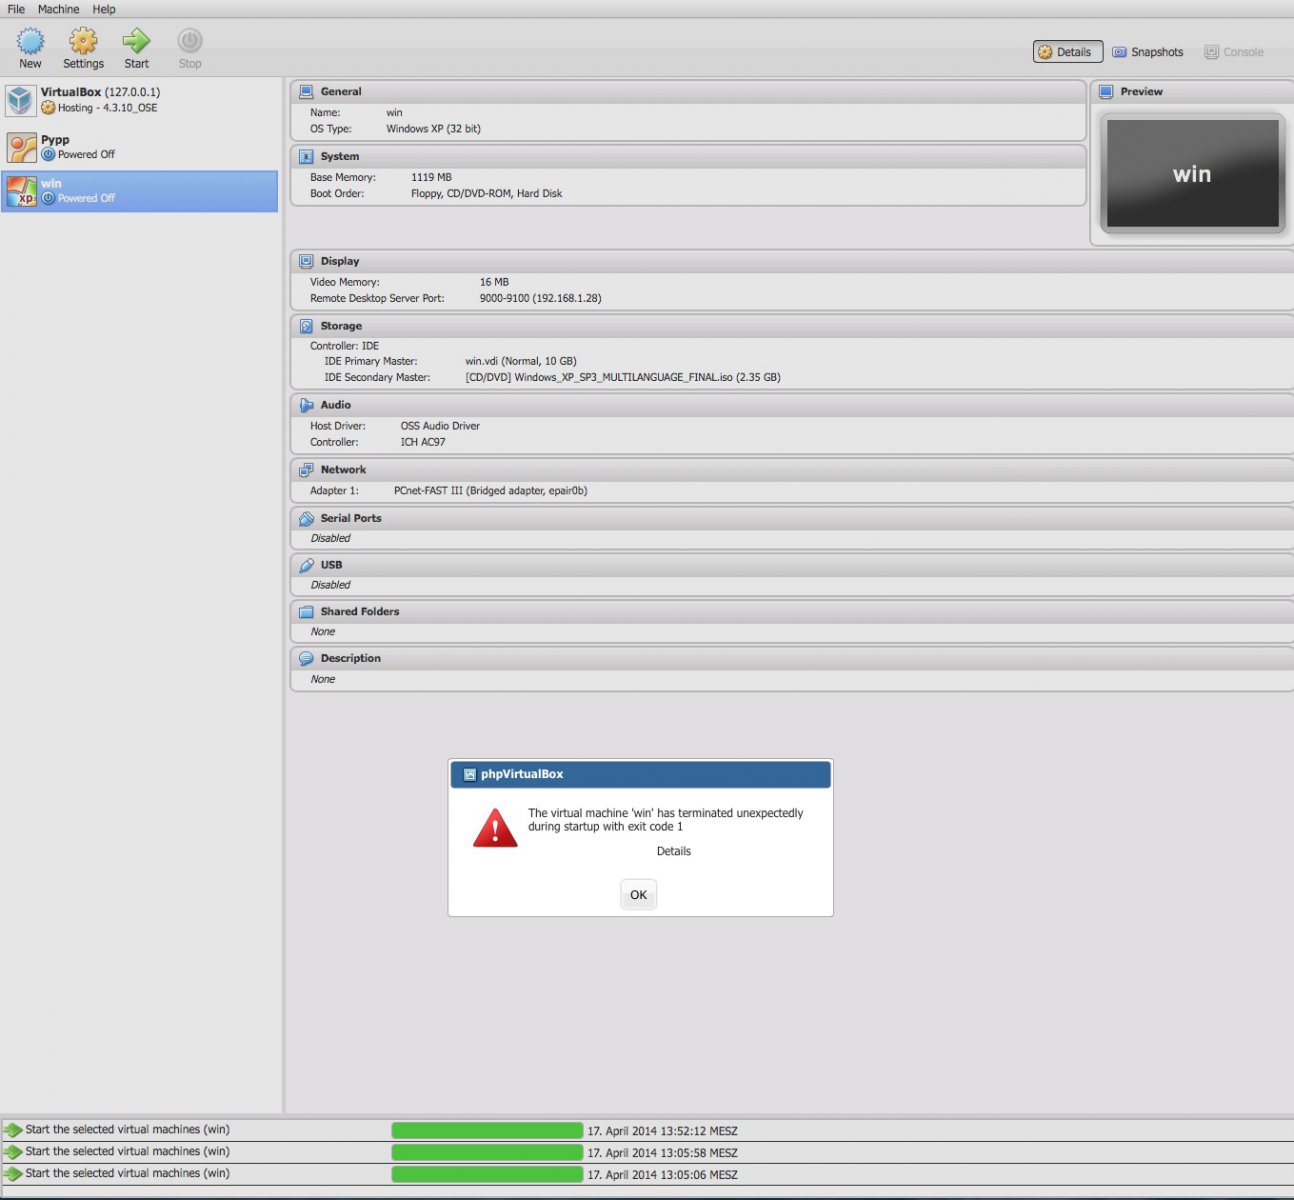Click the Display section monitor icon
The height and width of the screenshot is (1200, 1294).
point(306,261)
